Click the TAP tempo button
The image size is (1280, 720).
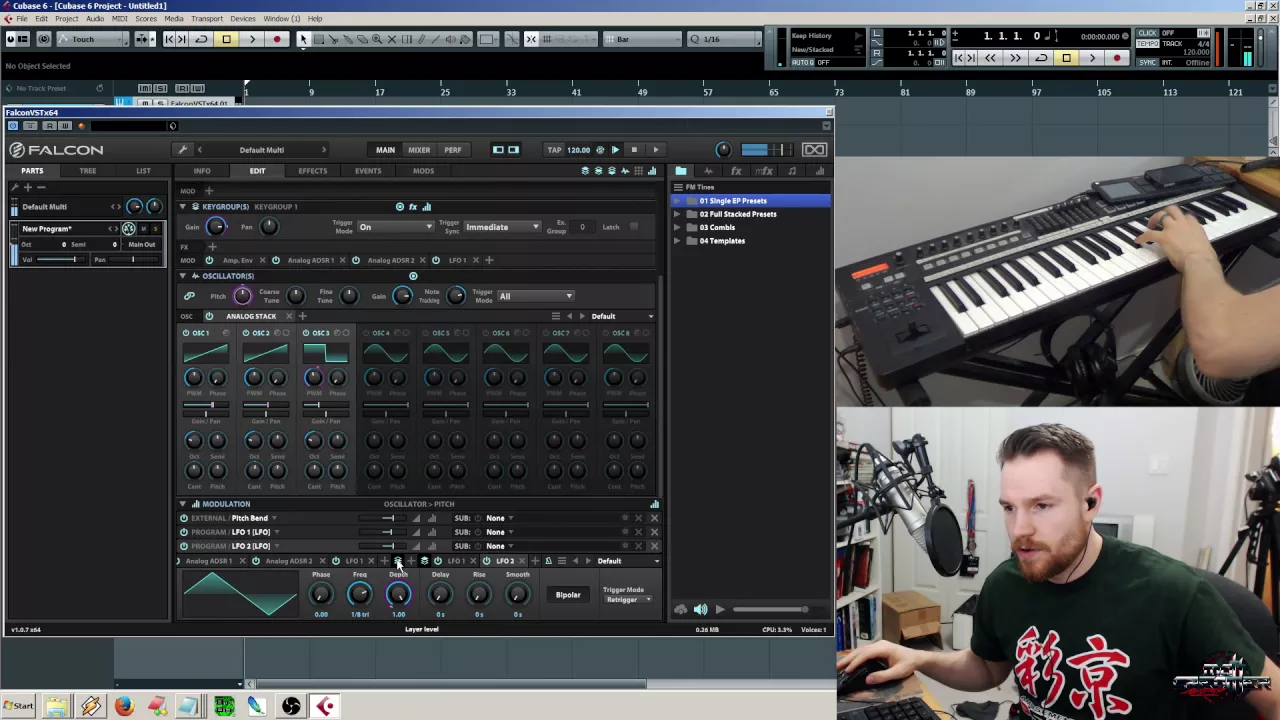coord(554,150)
